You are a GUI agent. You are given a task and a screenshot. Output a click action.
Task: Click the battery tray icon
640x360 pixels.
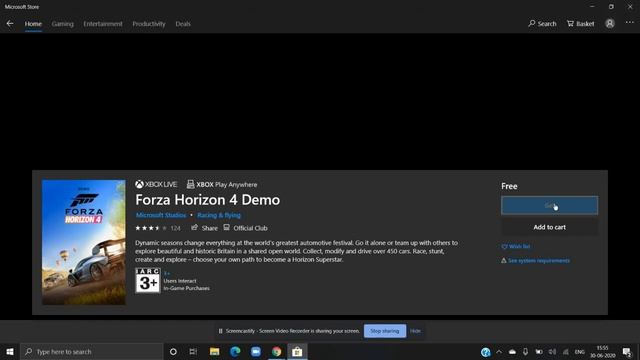pos(539,352)
